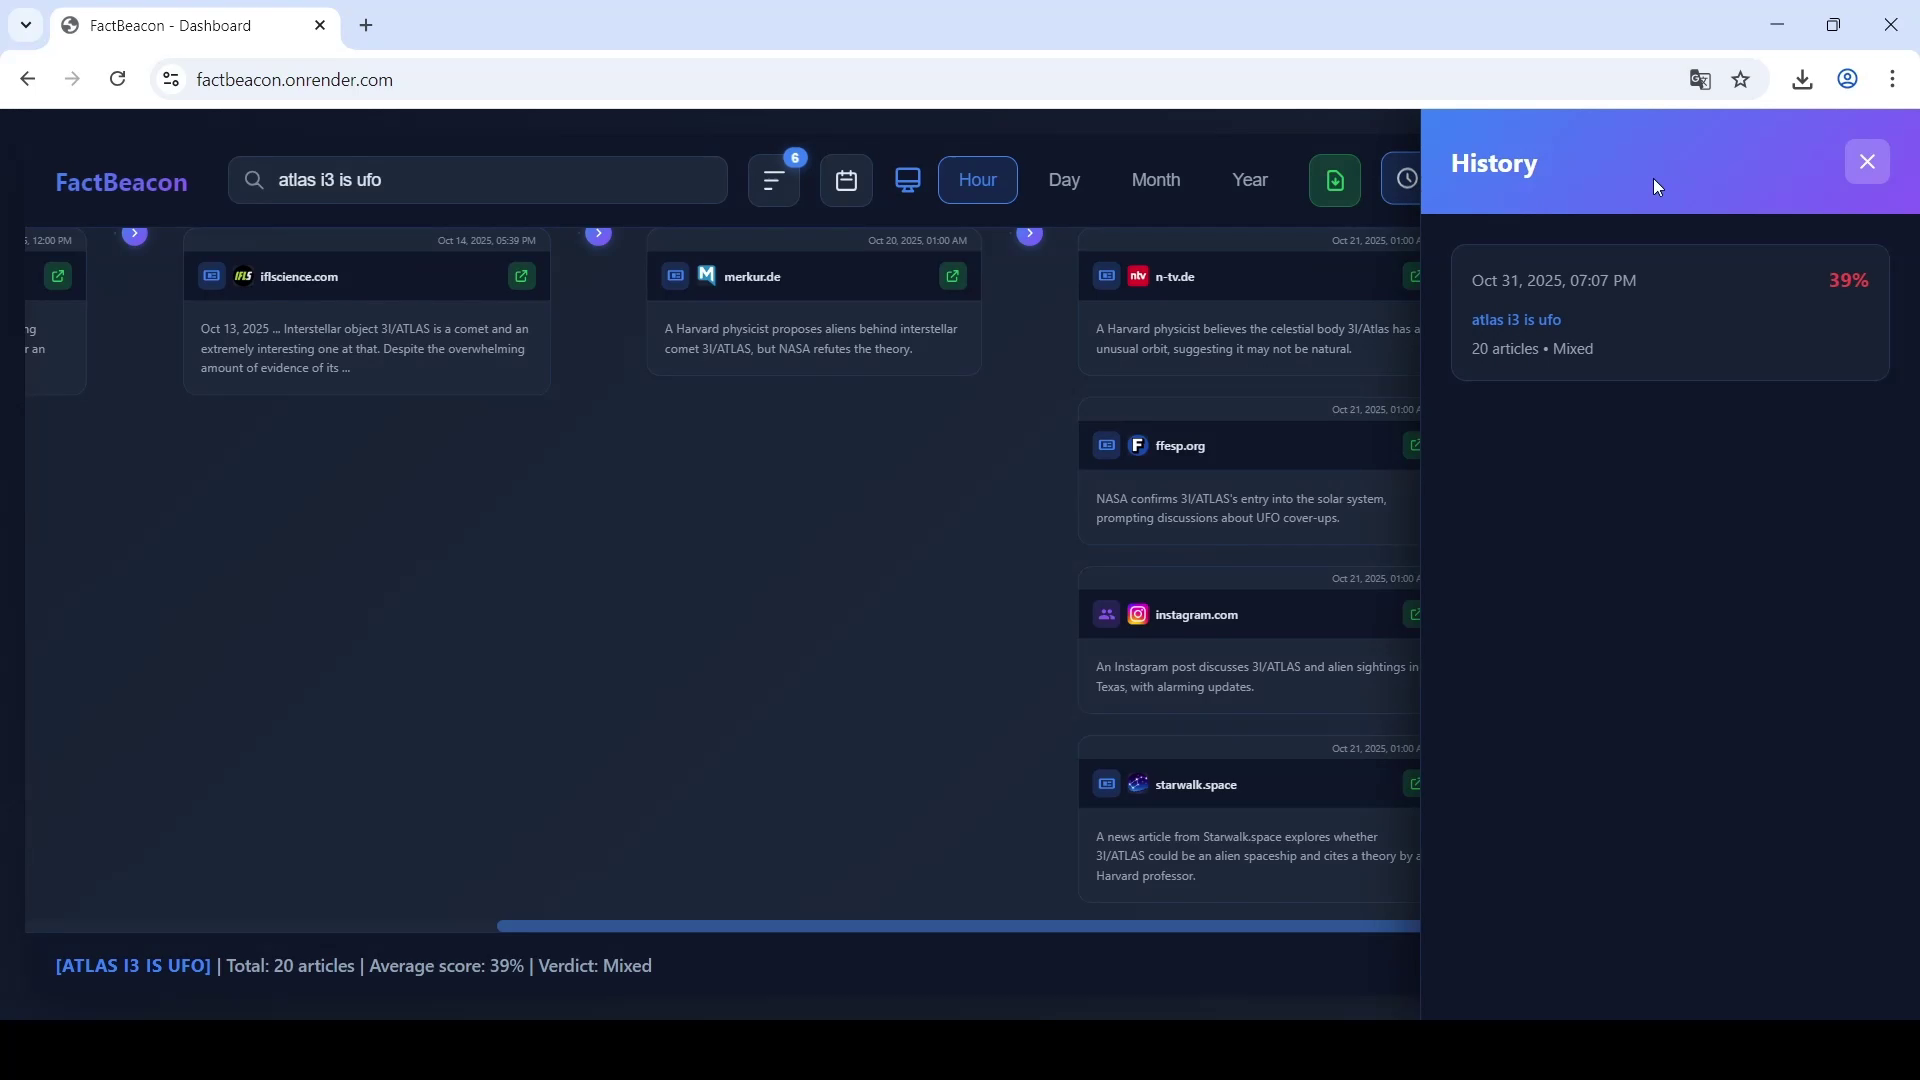Expand the chevron arrow before merkur.de column

598,234
